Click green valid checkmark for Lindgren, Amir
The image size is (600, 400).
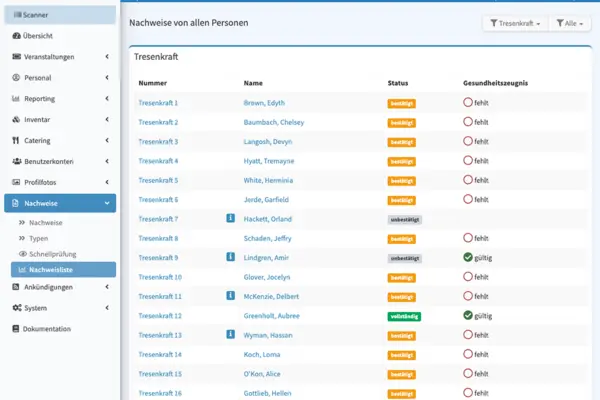pyautogui.click(x=468, y=257)
